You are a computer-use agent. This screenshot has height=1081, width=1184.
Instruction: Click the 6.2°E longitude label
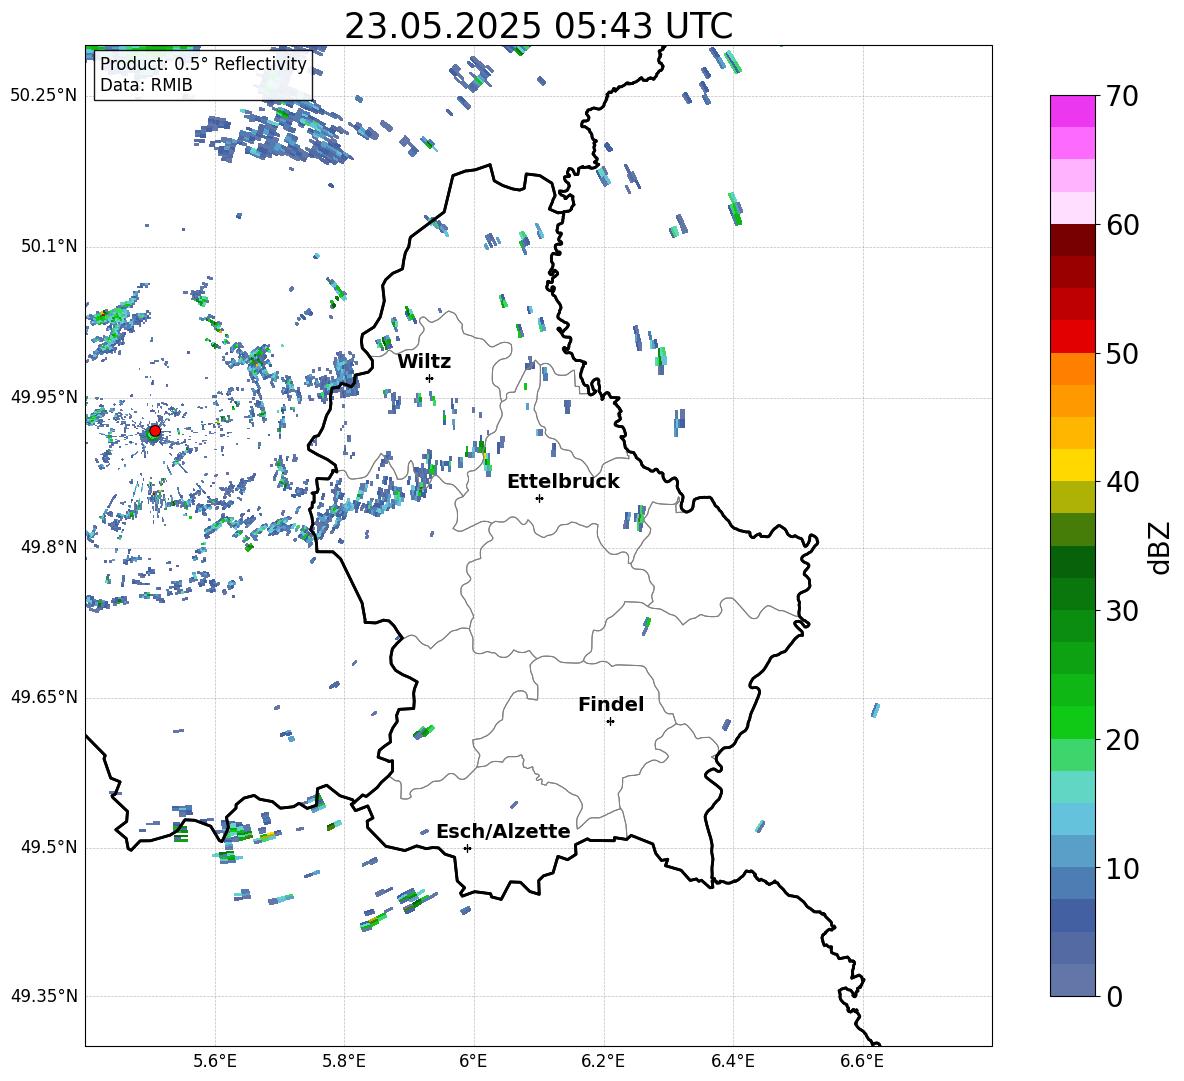pos(603,1061)
